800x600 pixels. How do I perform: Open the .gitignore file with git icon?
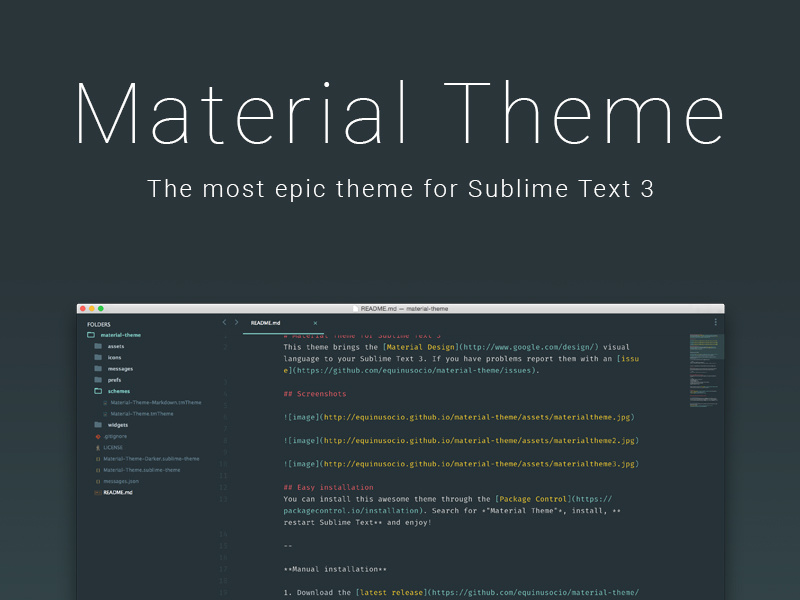pyautogui.click(x=111, y=436)
